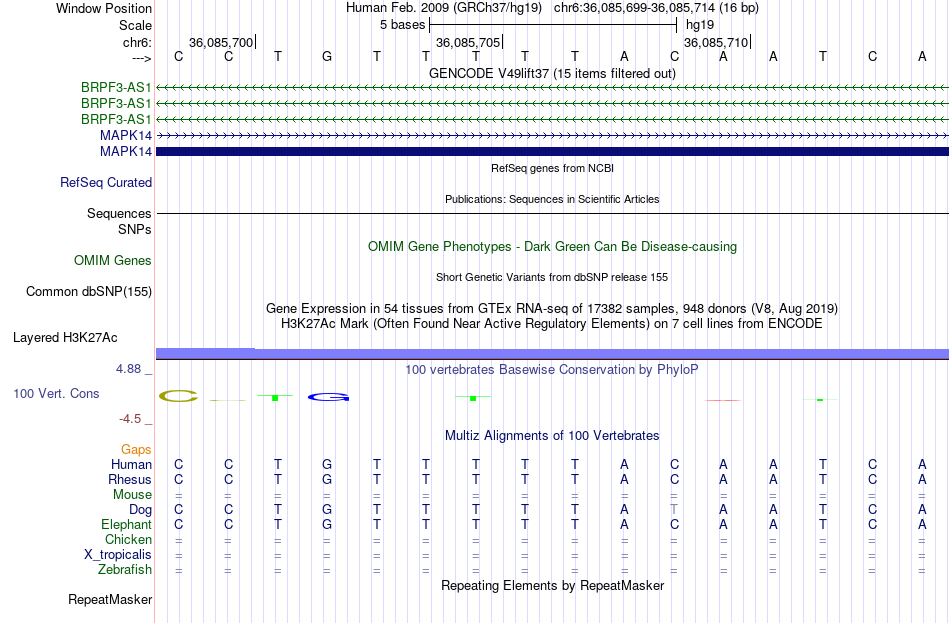Click the chr6:36,085,699-36,085,714 (16 bp) position text
Image resolution: width=950 pixels, height=623 pixels.
click(x=656, y=8)
